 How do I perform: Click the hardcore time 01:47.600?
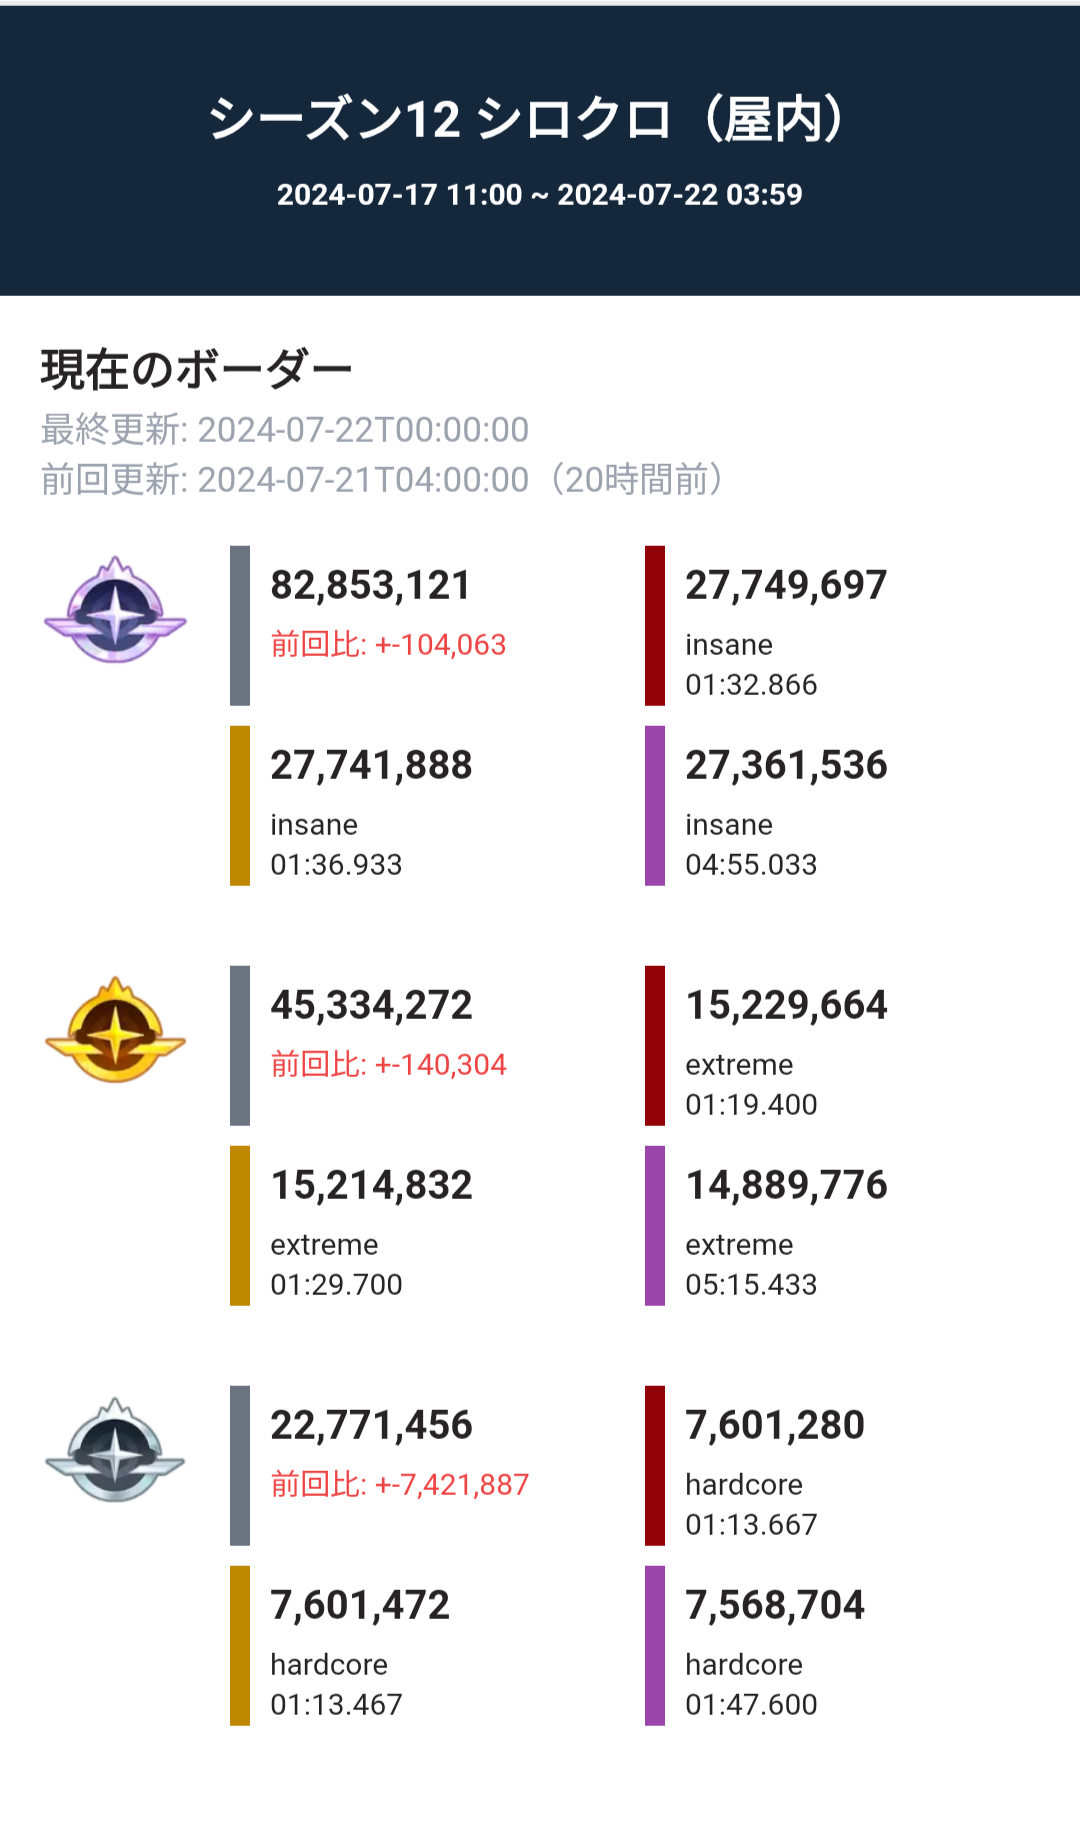click(x=751, y=1705)
